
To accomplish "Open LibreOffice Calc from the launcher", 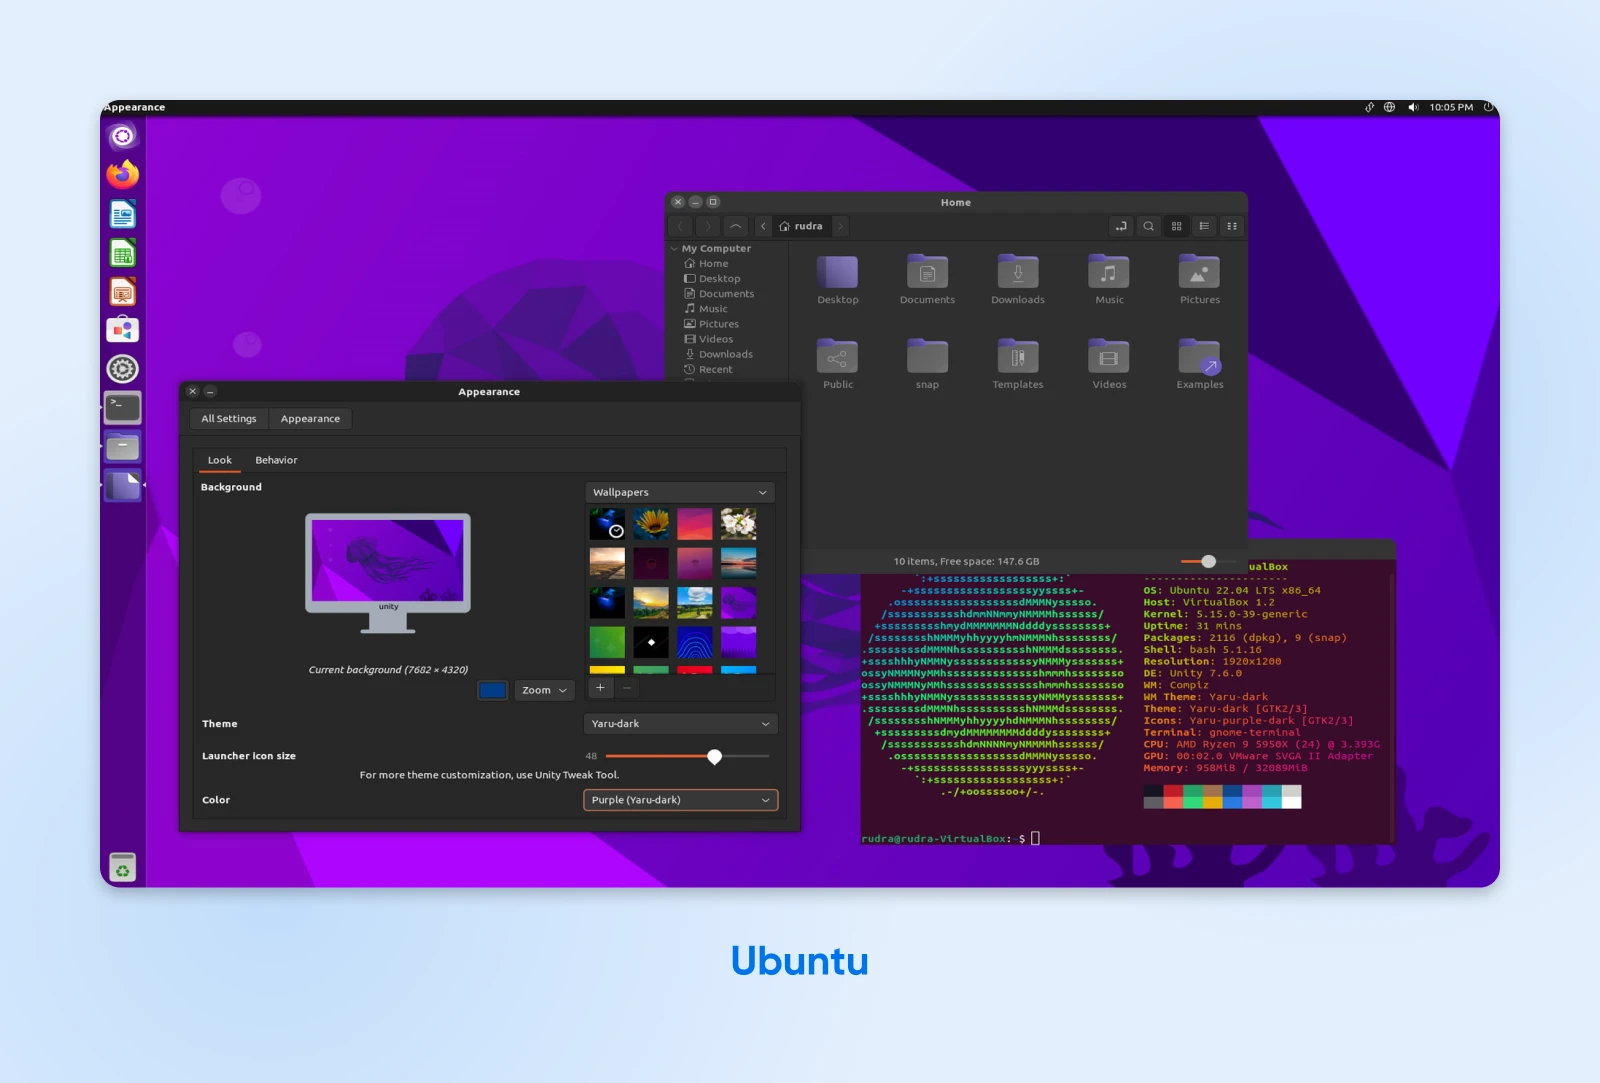I will 123,253.
